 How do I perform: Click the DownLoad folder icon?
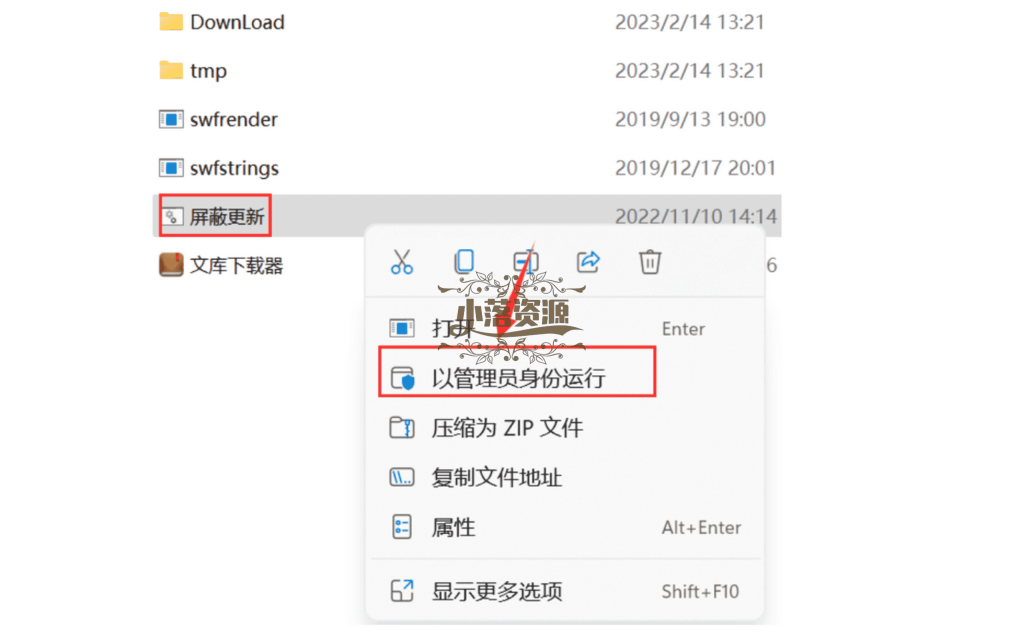tap(171, 22)
